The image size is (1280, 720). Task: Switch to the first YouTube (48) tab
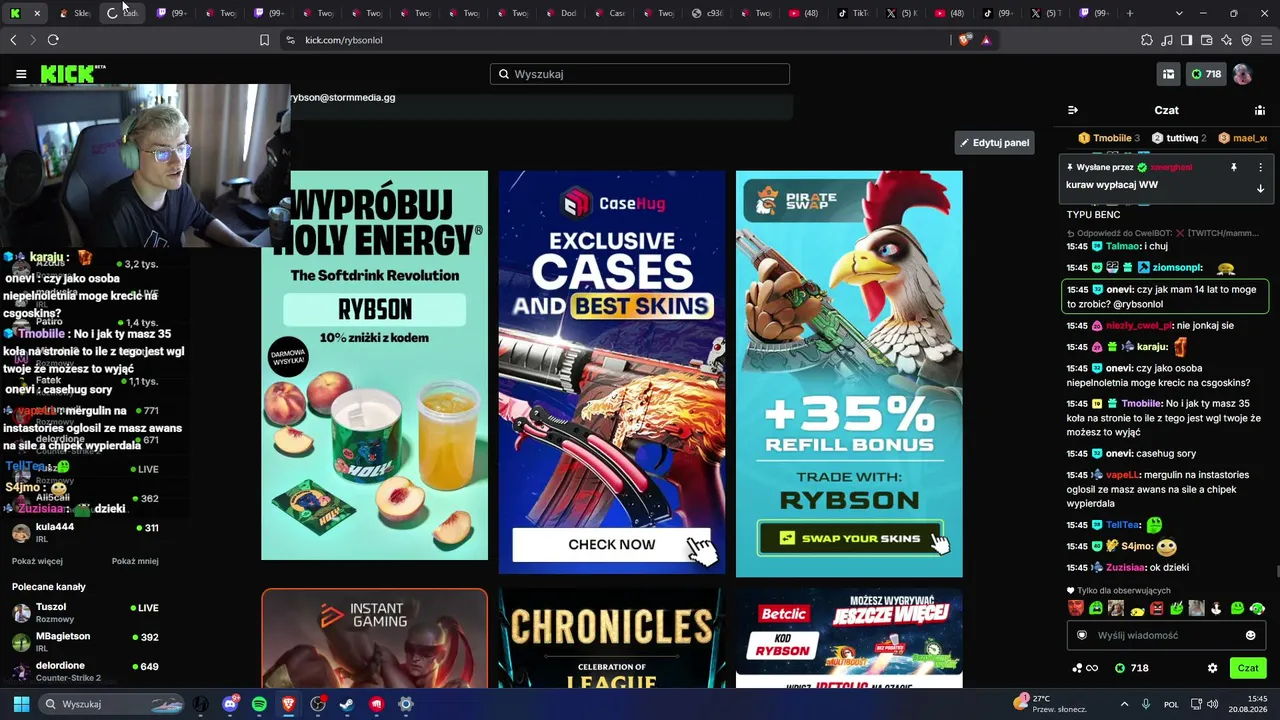(806, 13)
